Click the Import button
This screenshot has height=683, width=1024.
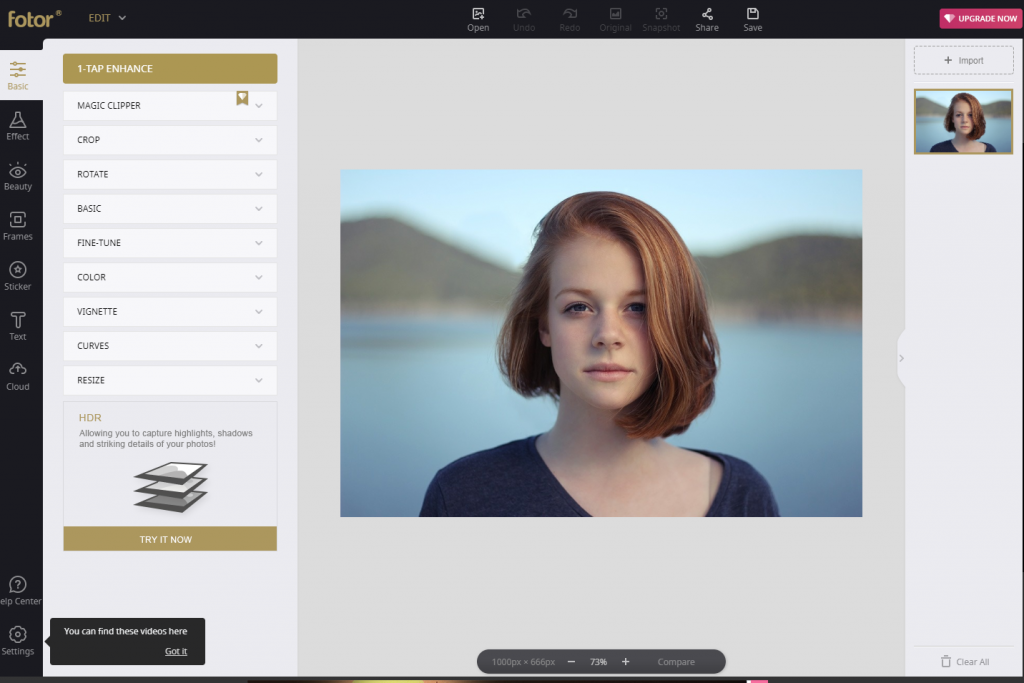pyautogui.click(x=963, y=60)
